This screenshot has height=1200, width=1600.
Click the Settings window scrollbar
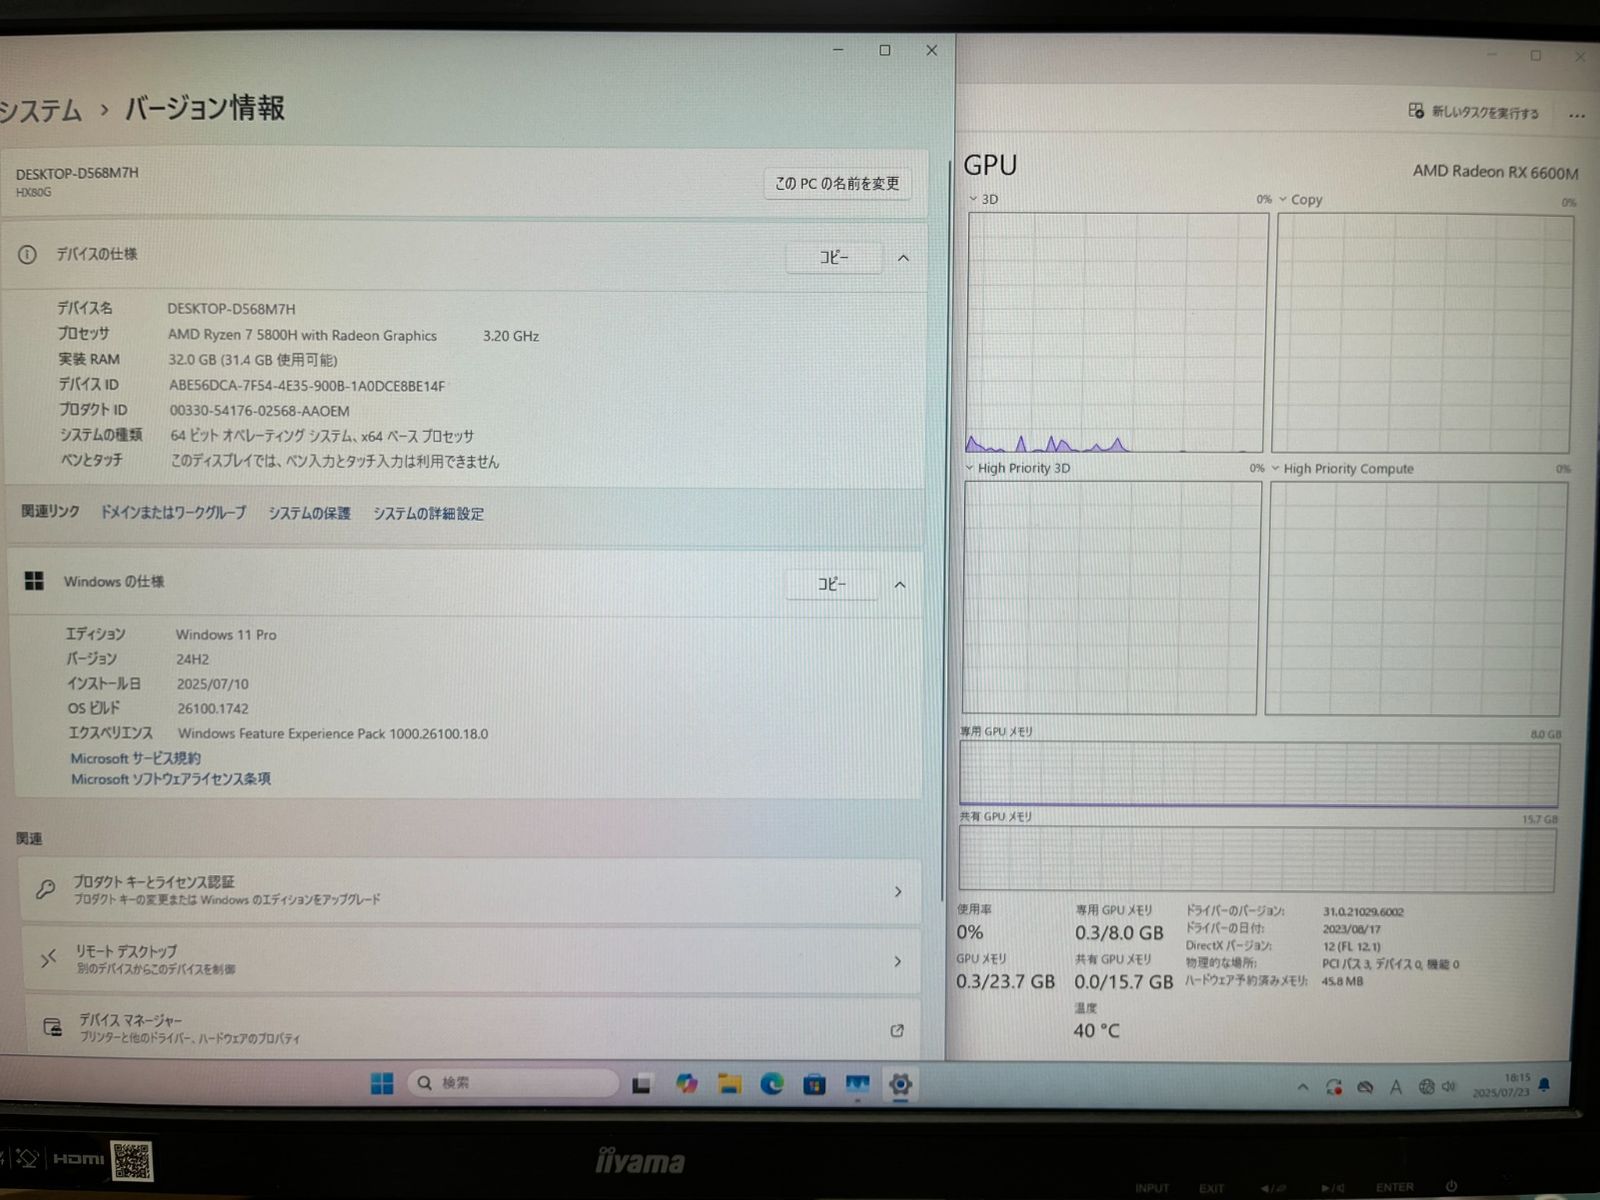[x=945, y=530]
